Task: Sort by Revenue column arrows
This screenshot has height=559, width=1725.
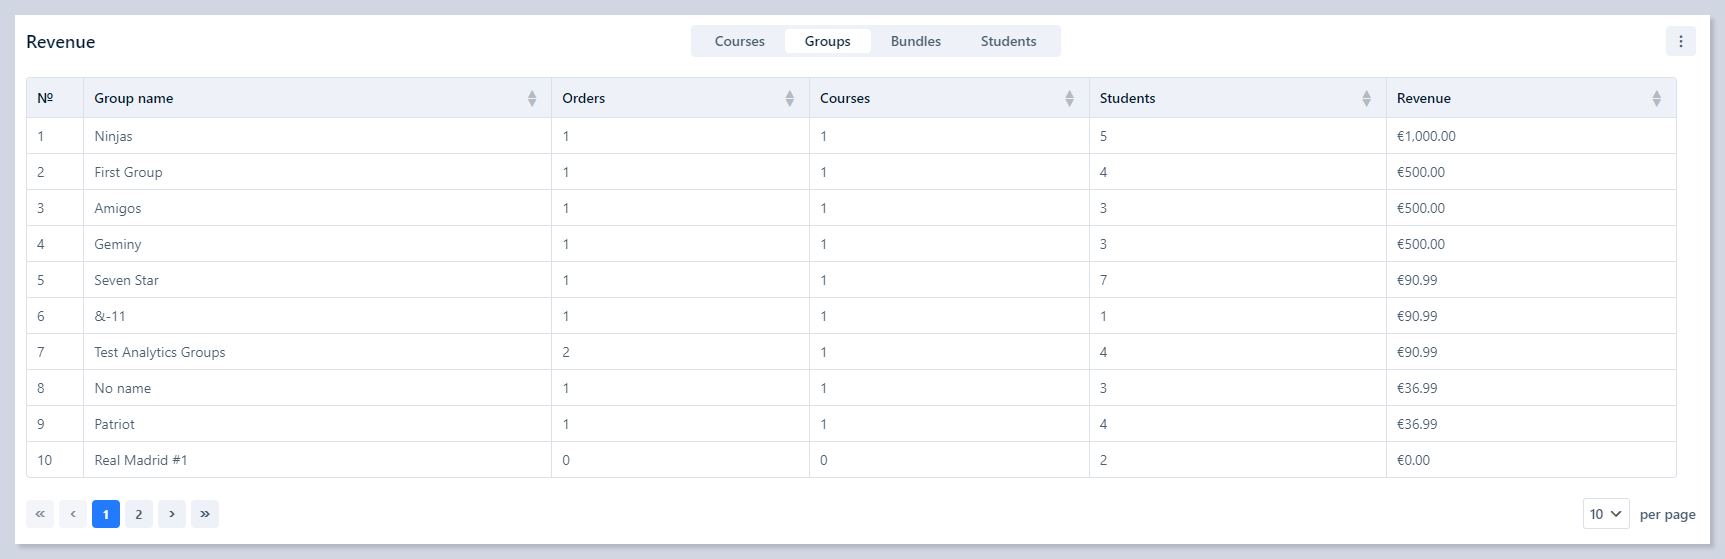Action: (1656, 98)
